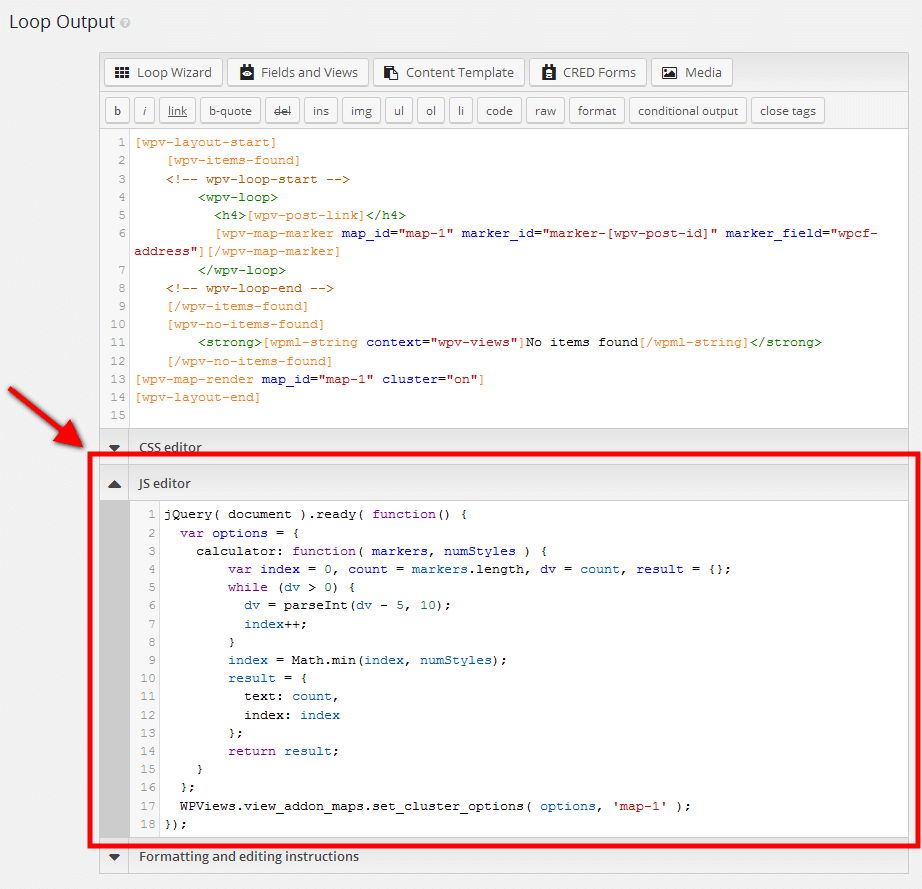Open Fields and Views dialog
This screenshot has height=889, width=922.
[x=298, y=72]
